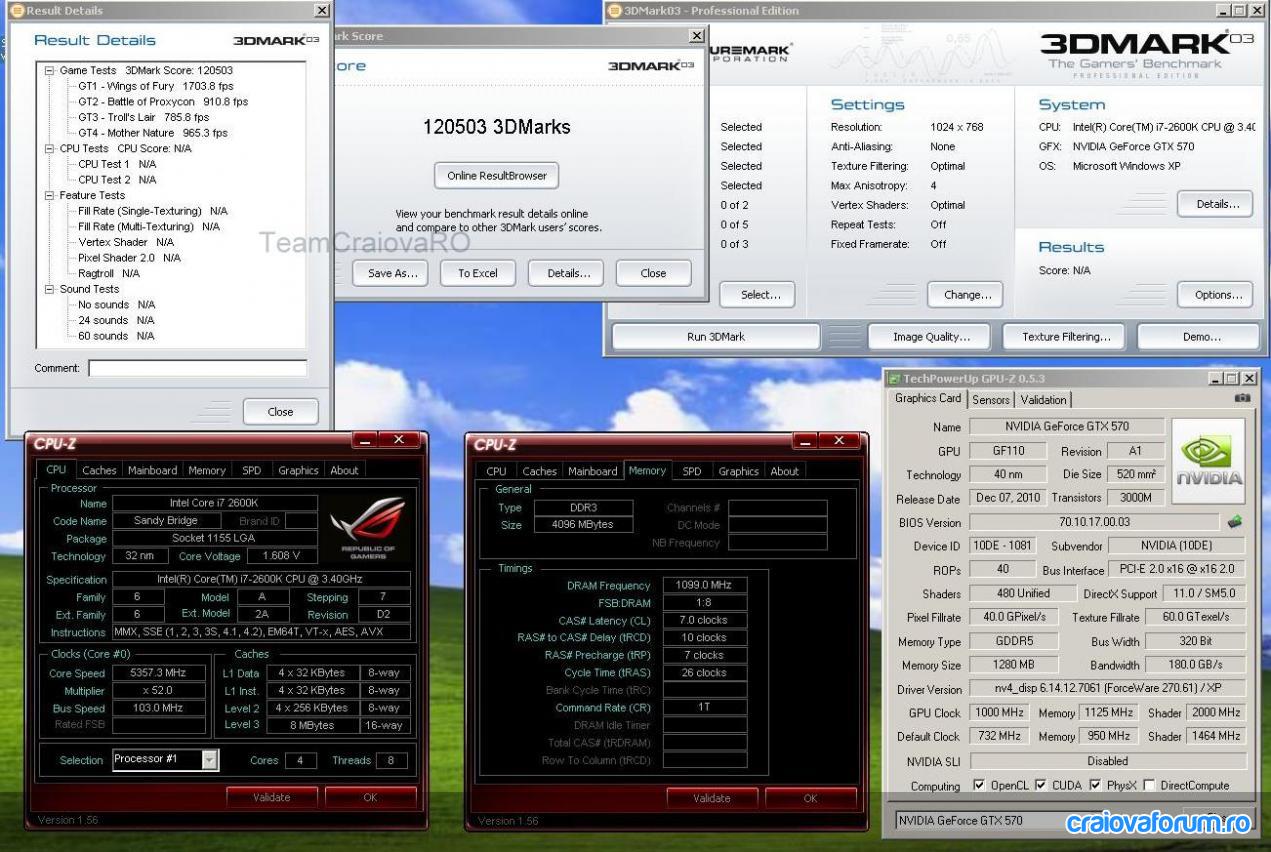Select the Fill Rate (Multi-Texturing) row
Viewport: 1271px width, 852px height.
click(x=149, y=227)
